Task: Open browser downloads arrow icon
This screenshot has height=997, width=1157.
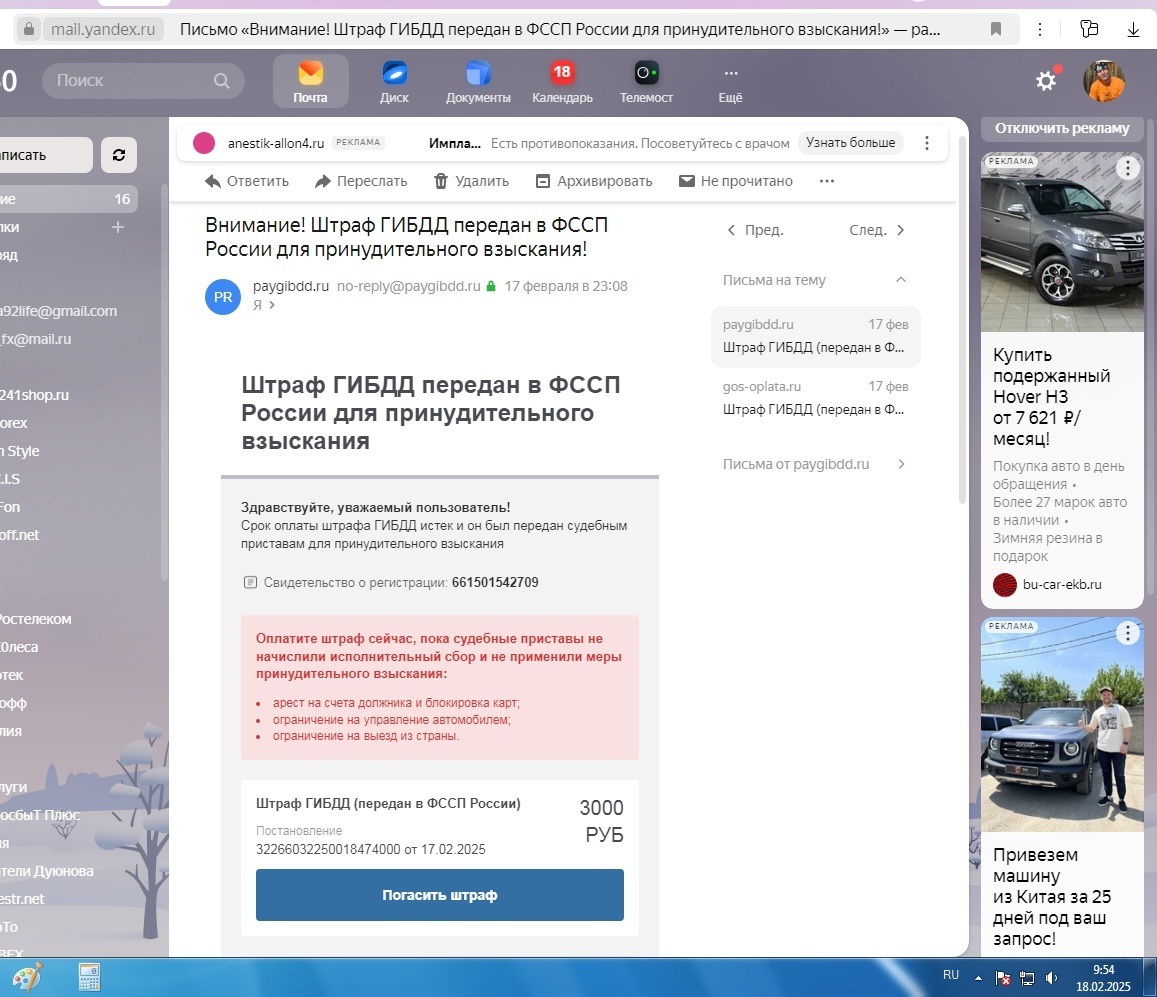Action: 1133,29
